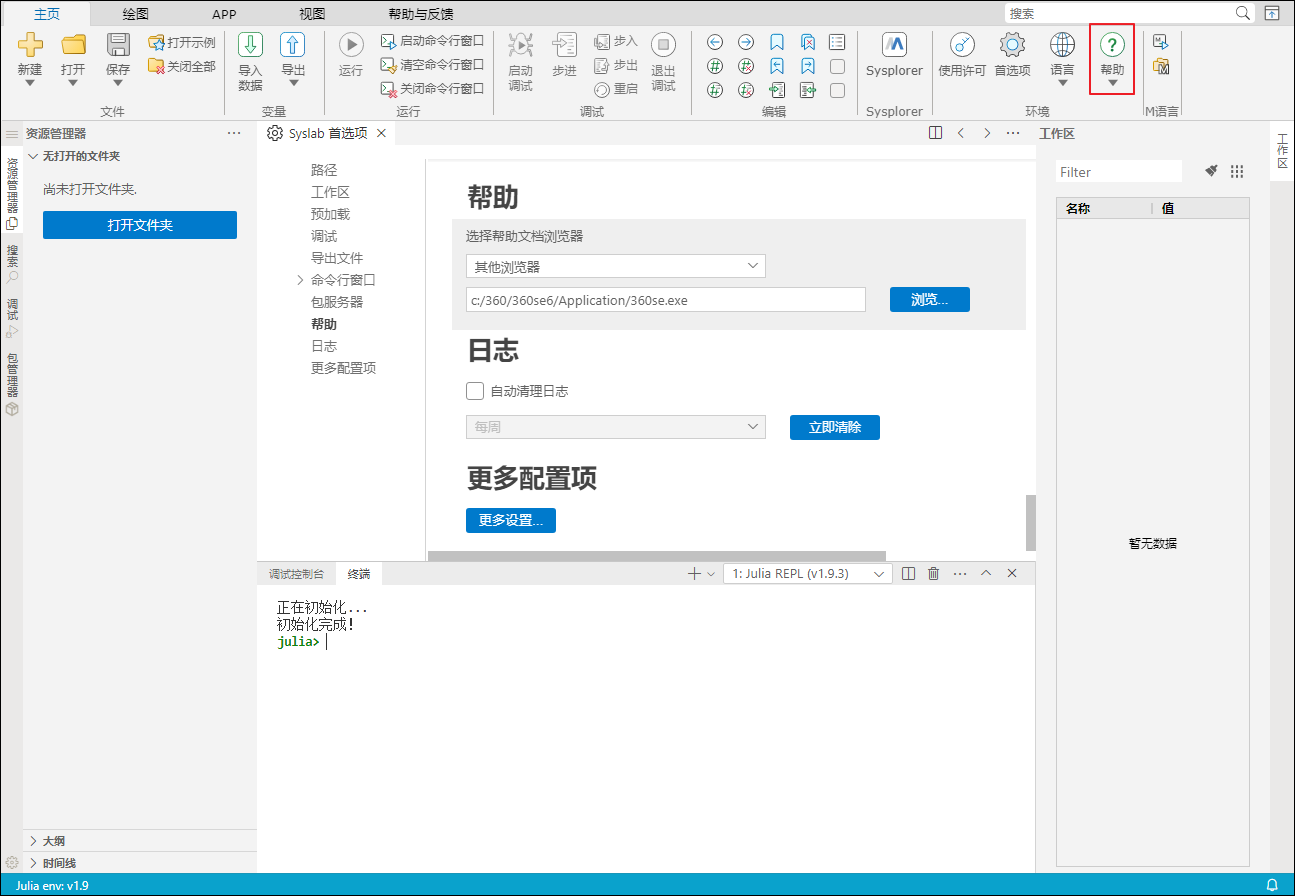Viewport: 1295px width, 896px height.
Task: Click the broom icon in the workspace panel
Action: pos(1212,171)
